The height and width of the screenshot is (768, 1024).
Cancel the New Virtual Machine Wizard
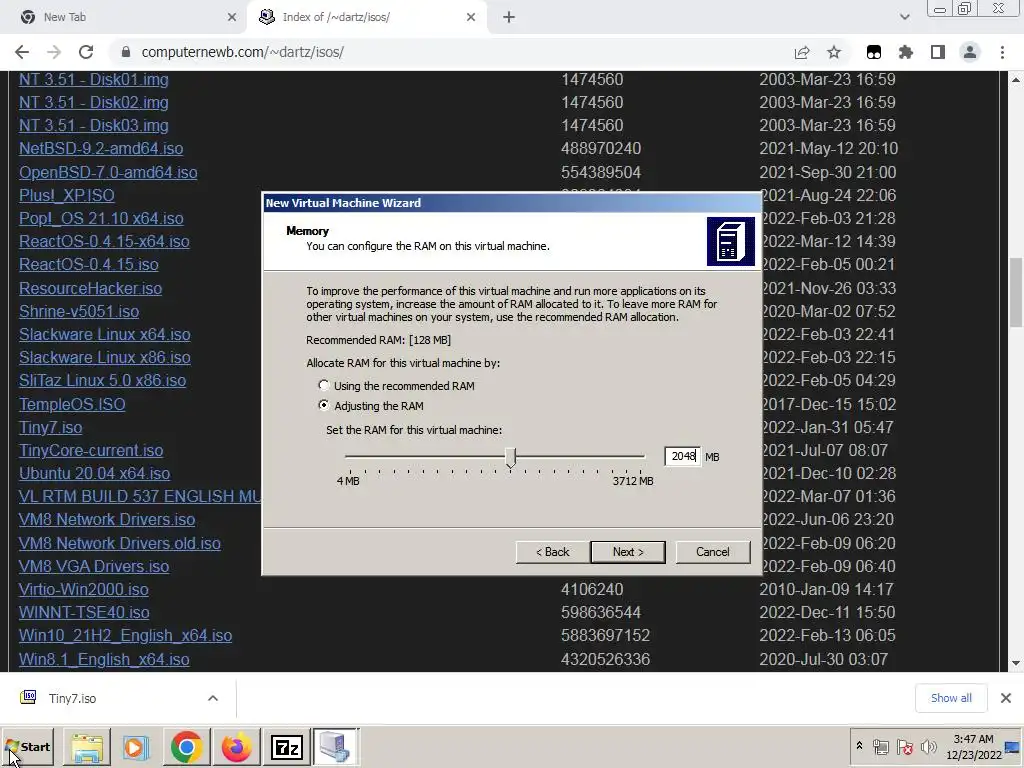(712, 552)
